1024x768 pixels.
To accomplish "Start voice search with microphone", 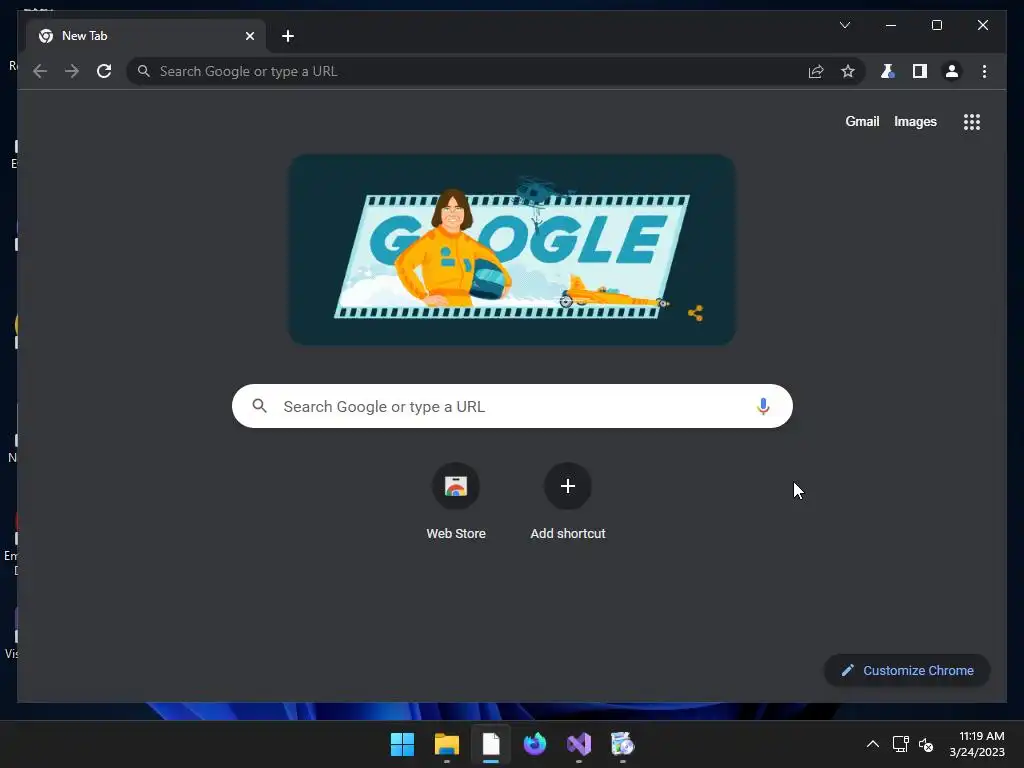I will pos(763,406).
